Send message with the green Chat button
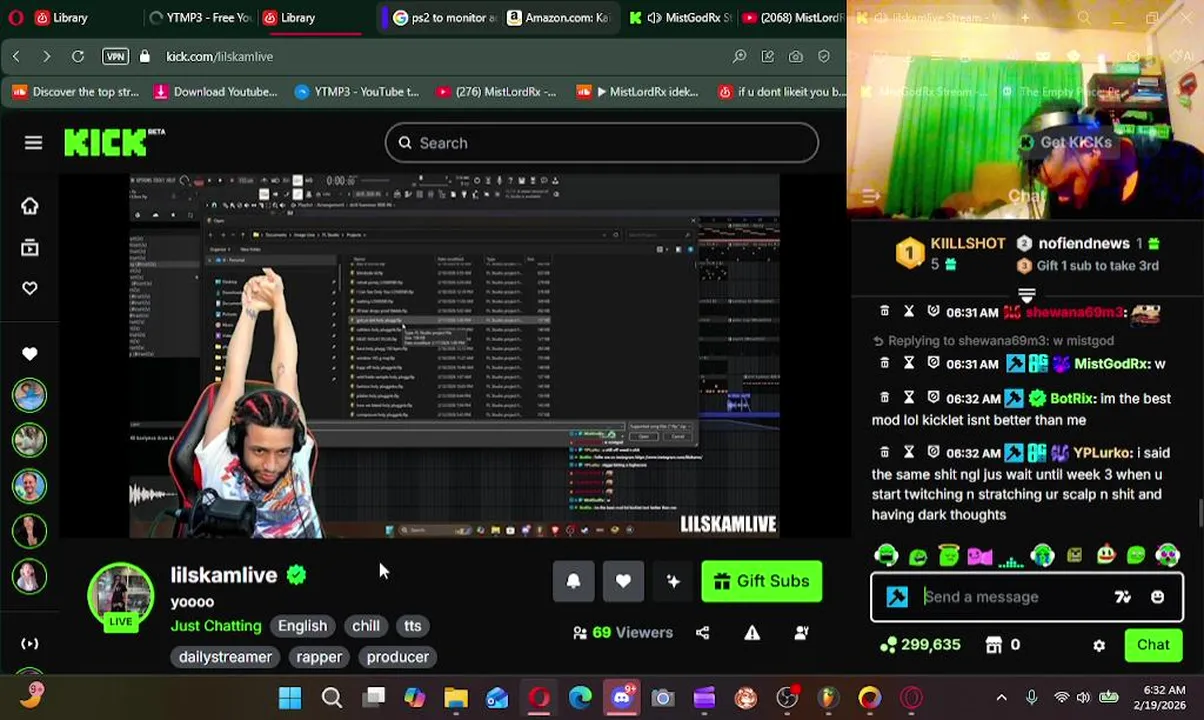The width and height of the screenshot is (1204, 720). coord(1153,645)
